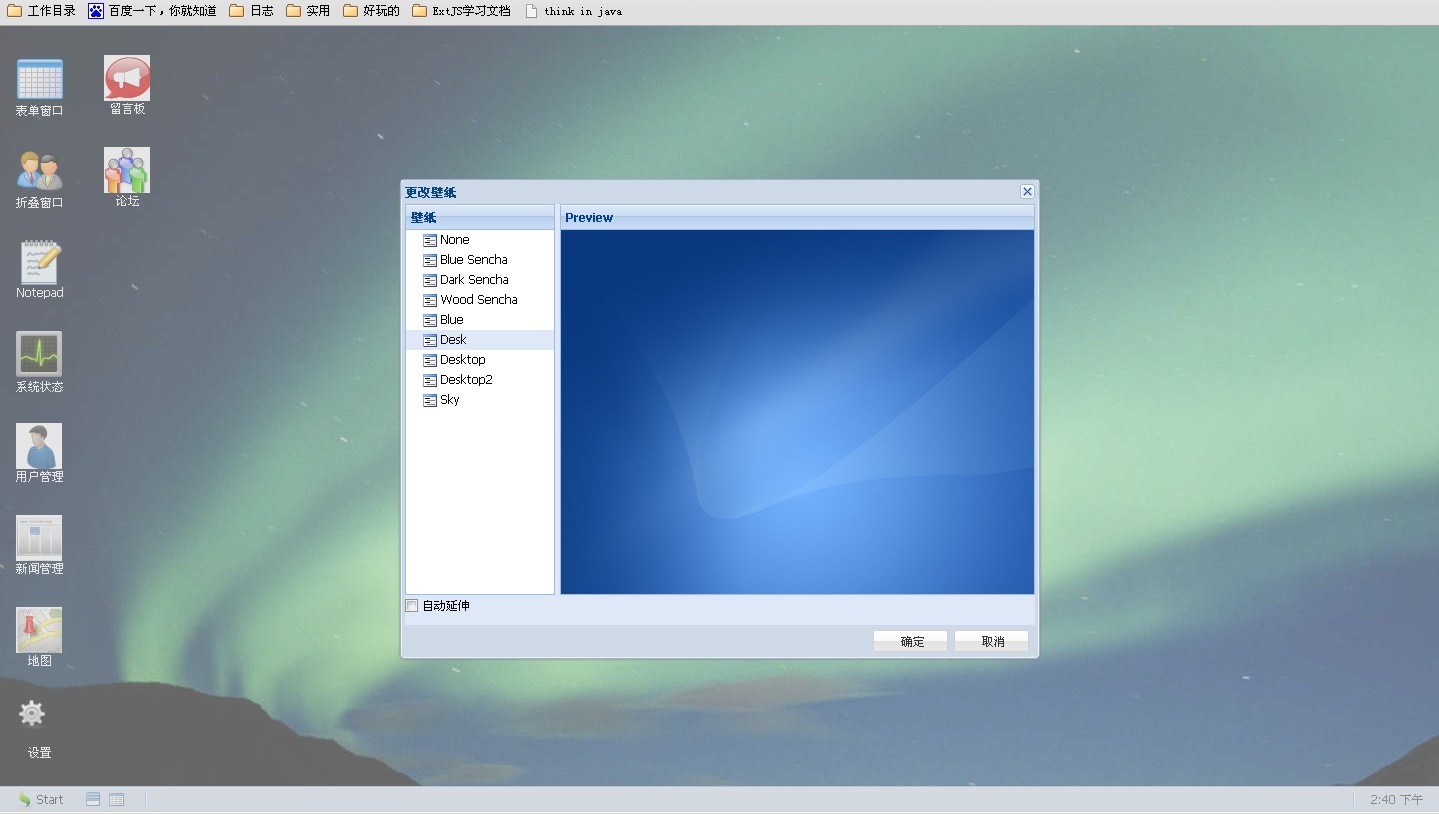Close the 更改壁纸 dialog
Screen dimensions: 1439x814
[x=1027, y=191]
